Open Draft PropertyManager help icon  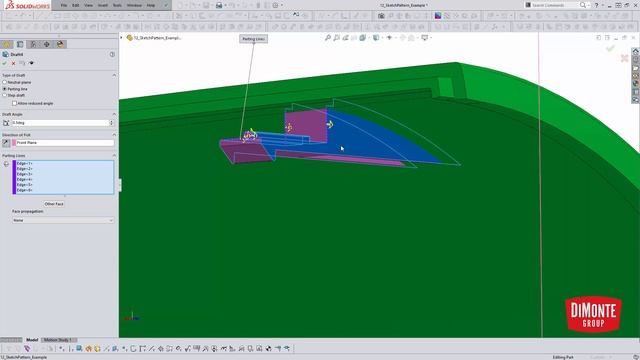(x=112, y=54)
